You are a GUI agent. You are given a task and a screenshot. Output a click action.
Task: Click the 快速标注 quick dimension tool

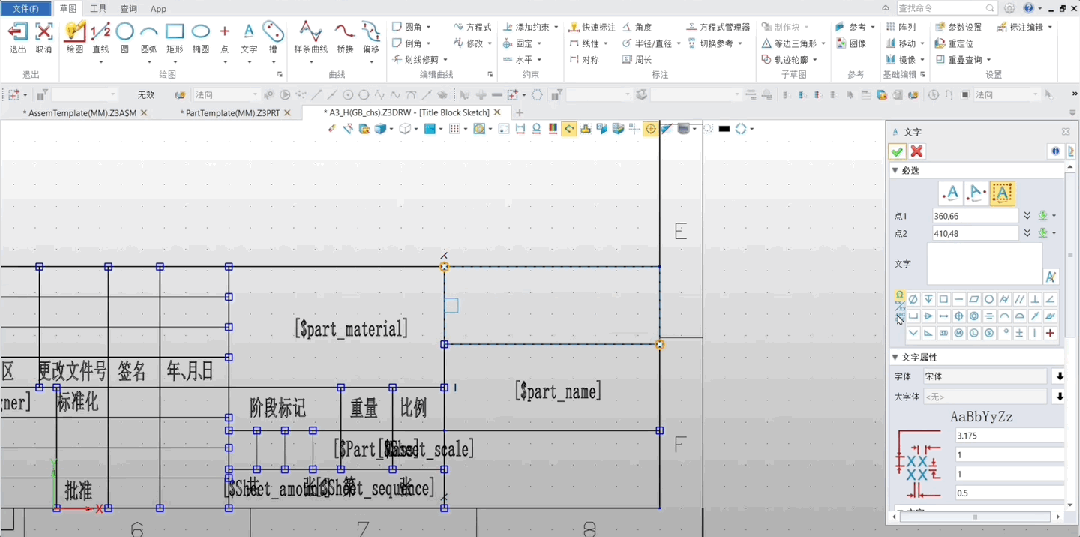click(x=592, y=27)
